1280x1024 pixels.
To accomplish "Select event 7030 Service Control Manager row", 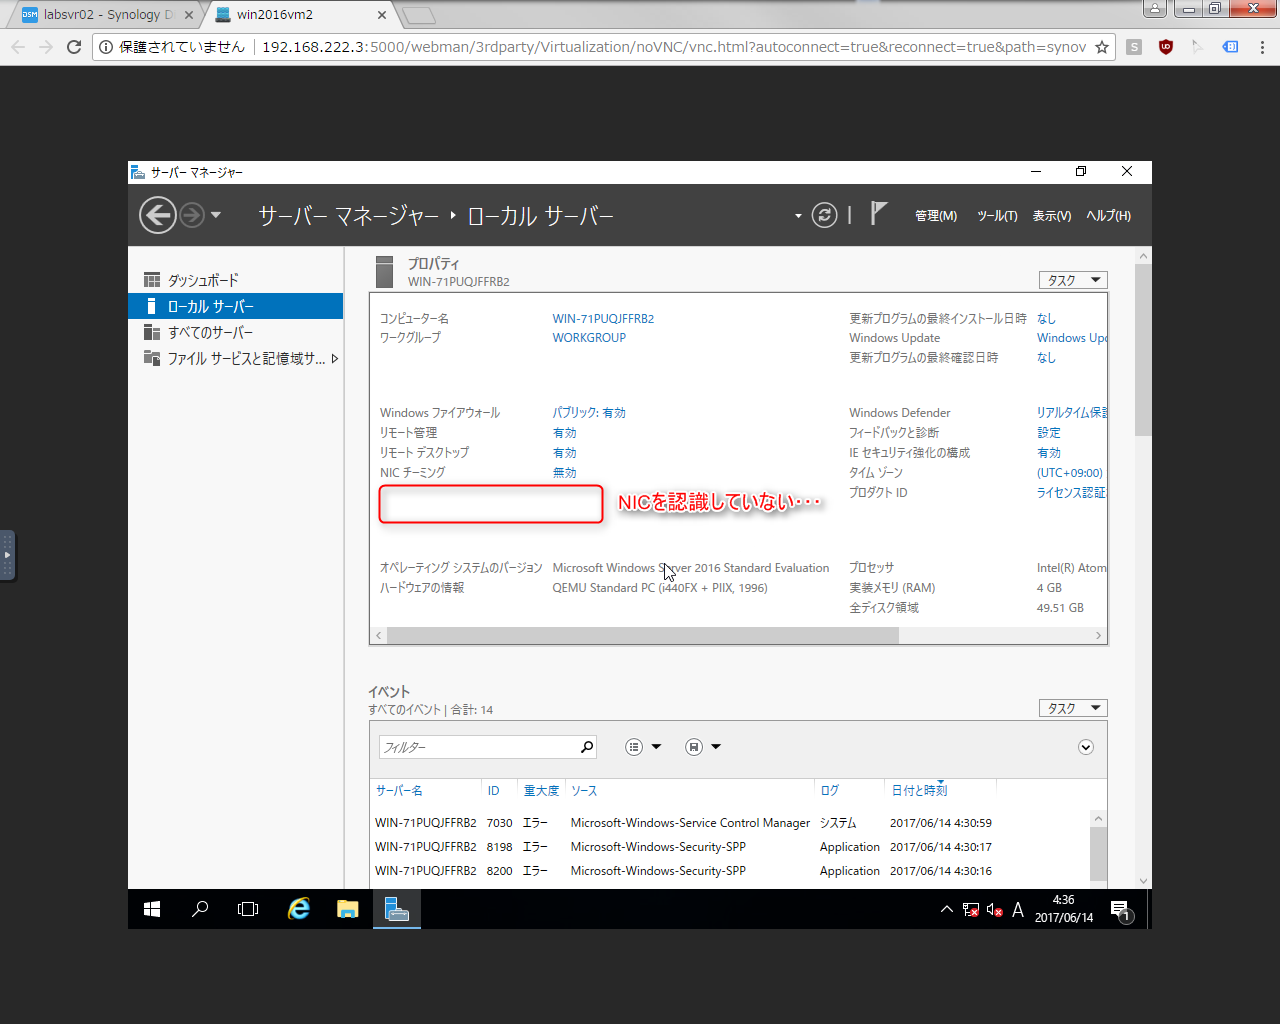I will (x=730, y=823).
